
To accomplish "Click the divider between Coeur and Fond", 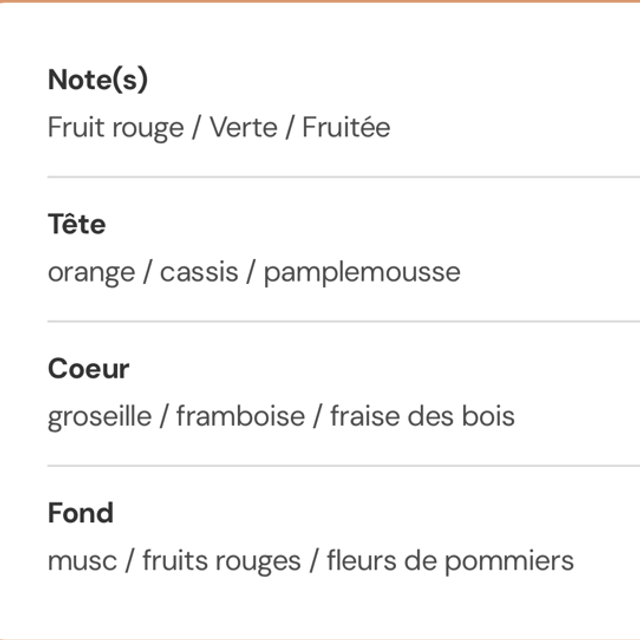I will click(340, 465).
